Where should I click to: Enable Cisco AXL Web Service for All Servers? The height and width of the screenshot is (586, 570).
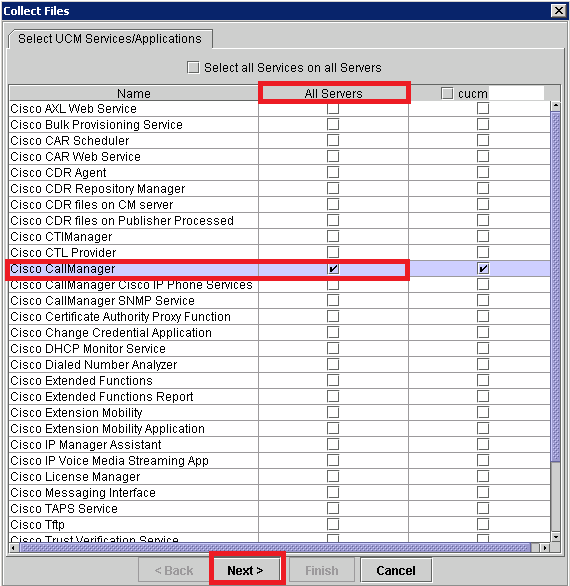333,108
